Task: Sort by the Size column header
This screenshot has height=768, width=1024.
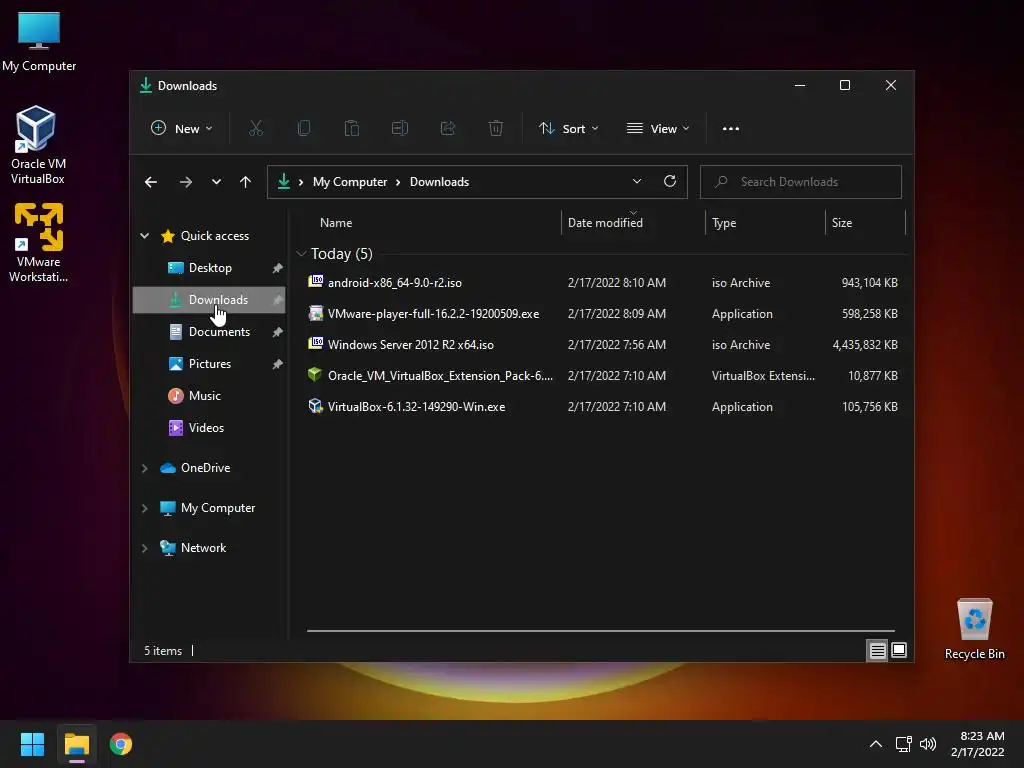Action: point(865,223)
